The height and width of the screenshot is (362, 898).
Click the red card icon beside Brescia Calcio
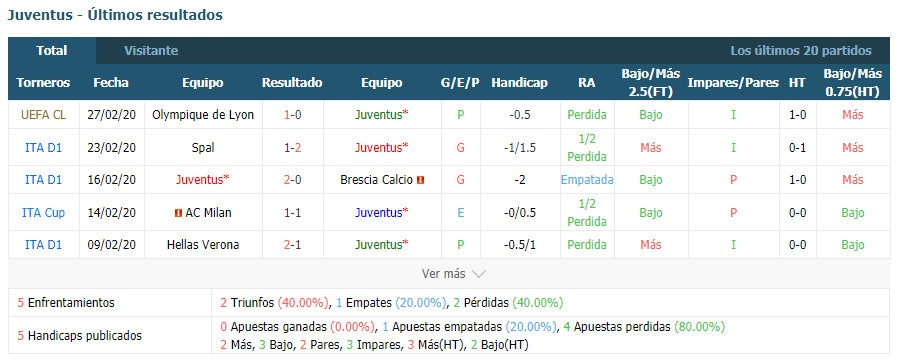[420, 180]
